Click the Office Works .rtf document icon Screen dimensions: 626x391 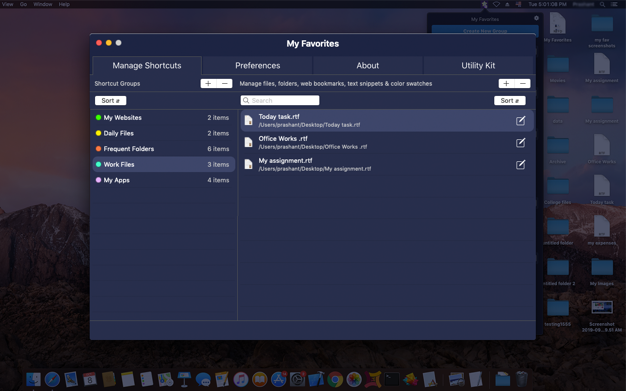click(248, 142)
